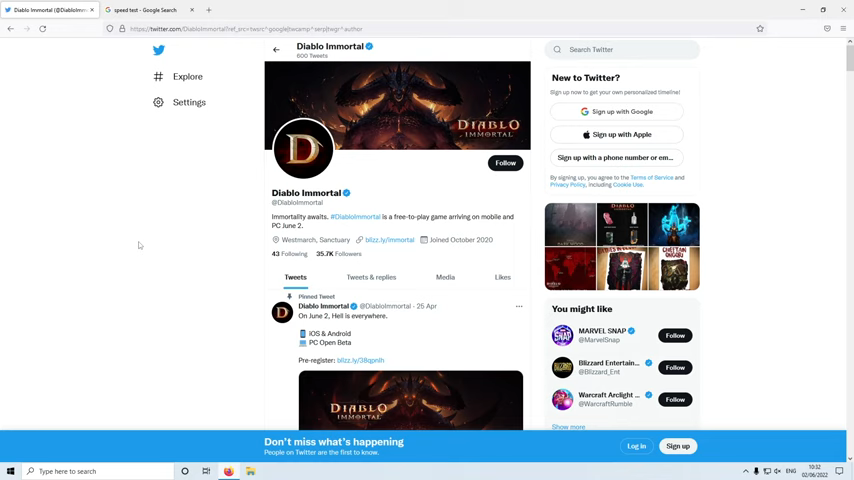Screen dimensions: 854x480
Task: View site info via padlock icon
Action: 122,29
